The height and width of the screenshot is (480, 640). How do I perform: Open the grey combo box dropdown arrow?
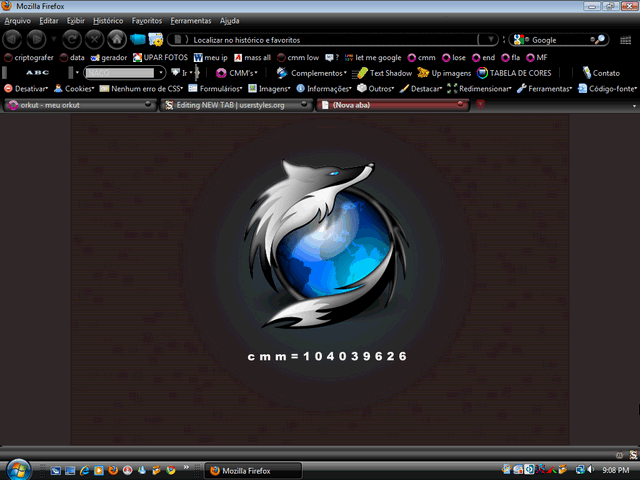[161, 73]
